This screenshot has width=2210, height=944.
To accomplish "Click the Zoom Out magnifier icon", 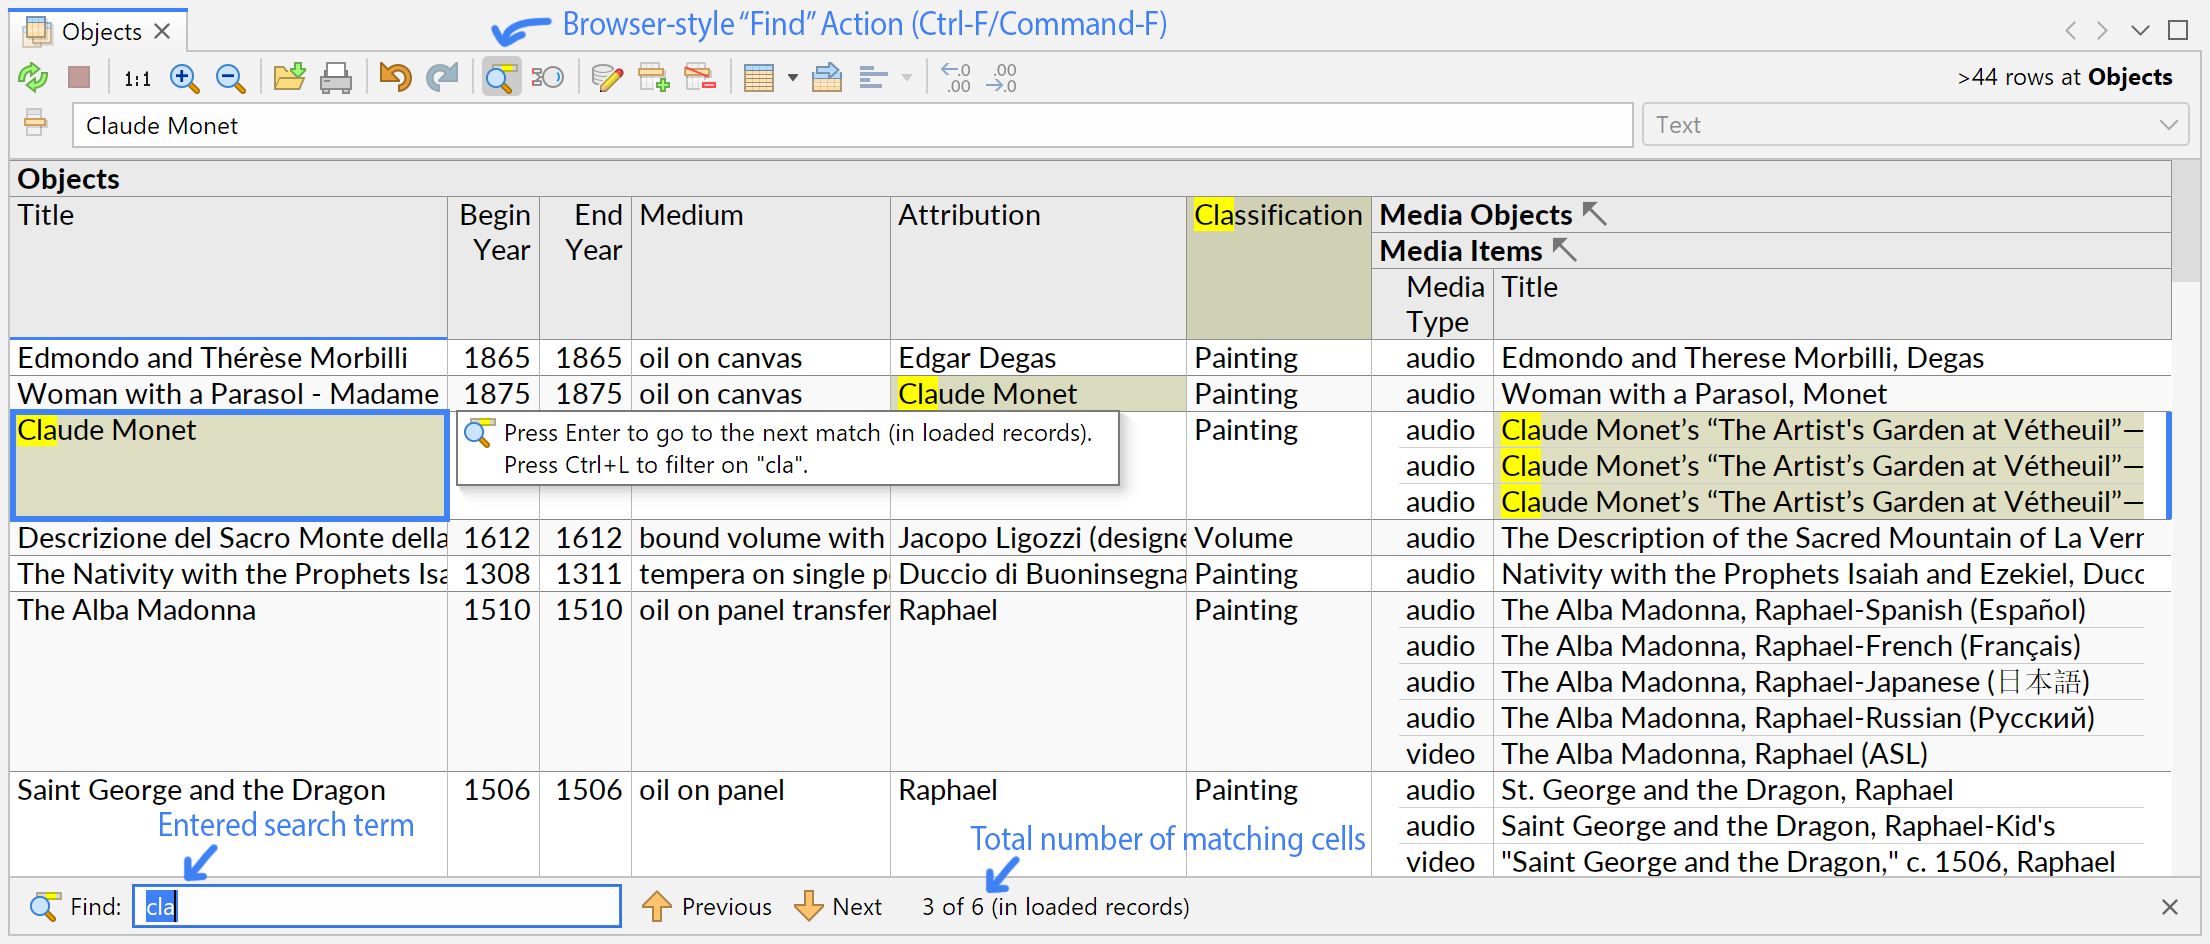I will coord(231,78).
